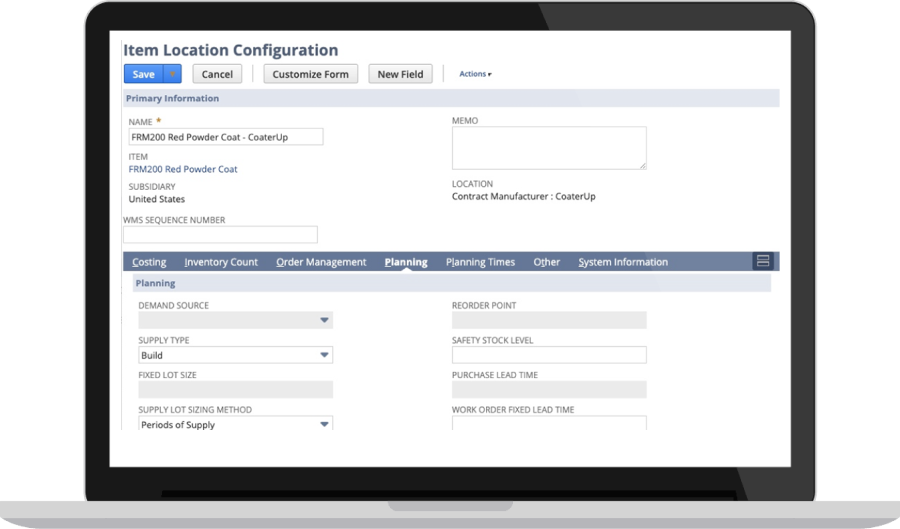The height and width of the screenshot is (529, 900).
Task: Select the Planning tab
Action: coord(406,262)
